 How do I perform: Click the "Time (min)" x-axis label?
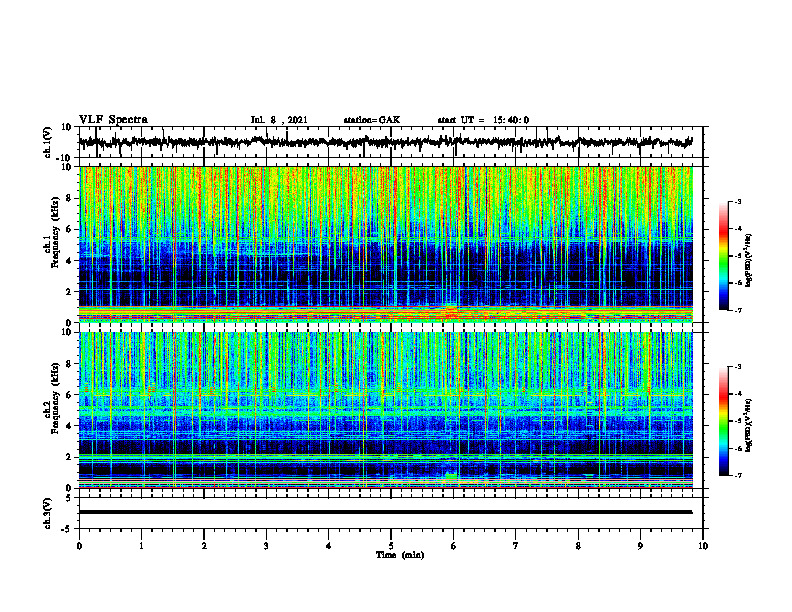[x=400, y=555]
